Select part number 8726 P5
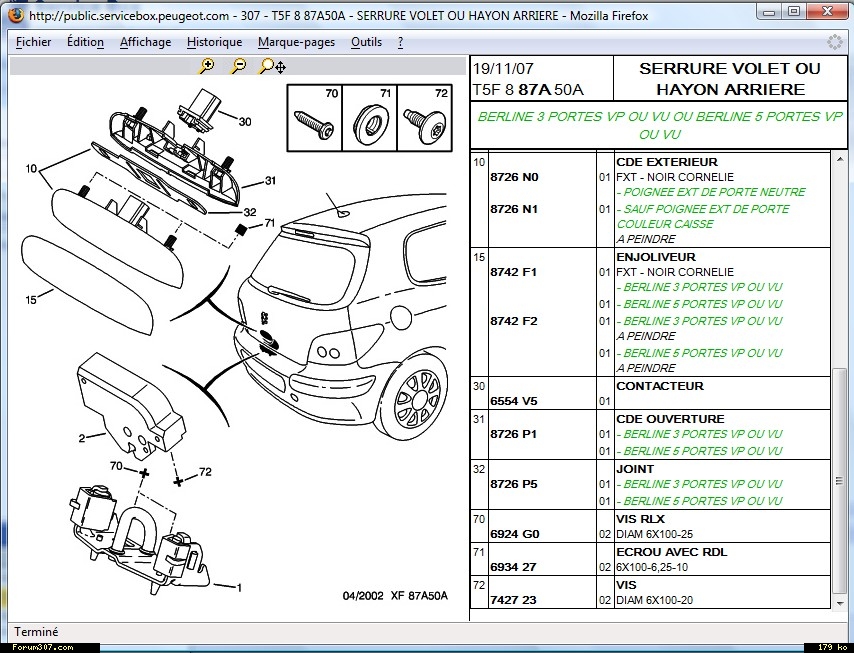 514,484
